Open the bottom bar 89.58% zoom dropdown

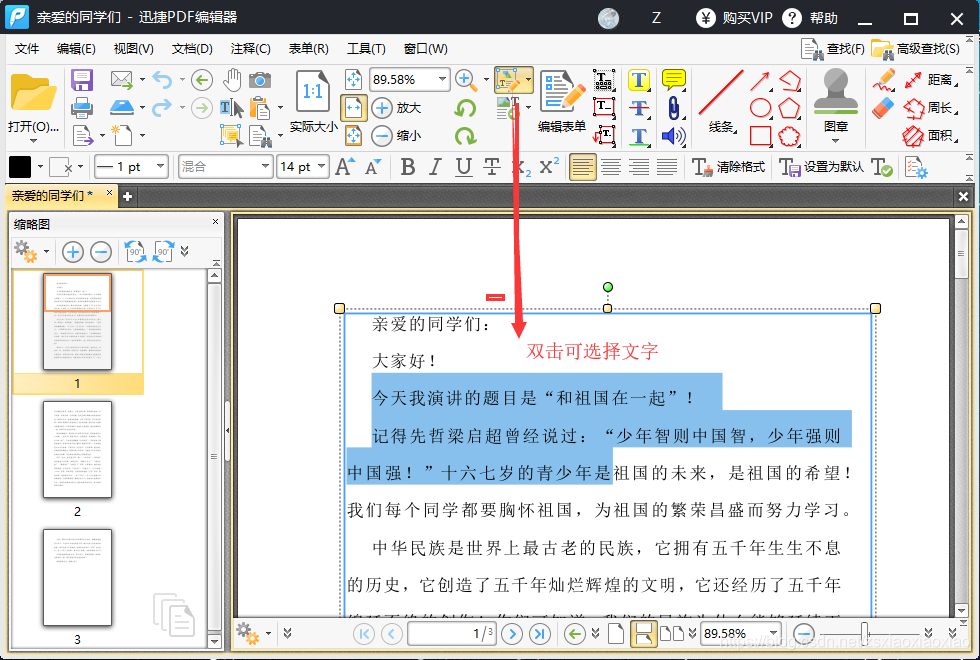coord(774,633)
